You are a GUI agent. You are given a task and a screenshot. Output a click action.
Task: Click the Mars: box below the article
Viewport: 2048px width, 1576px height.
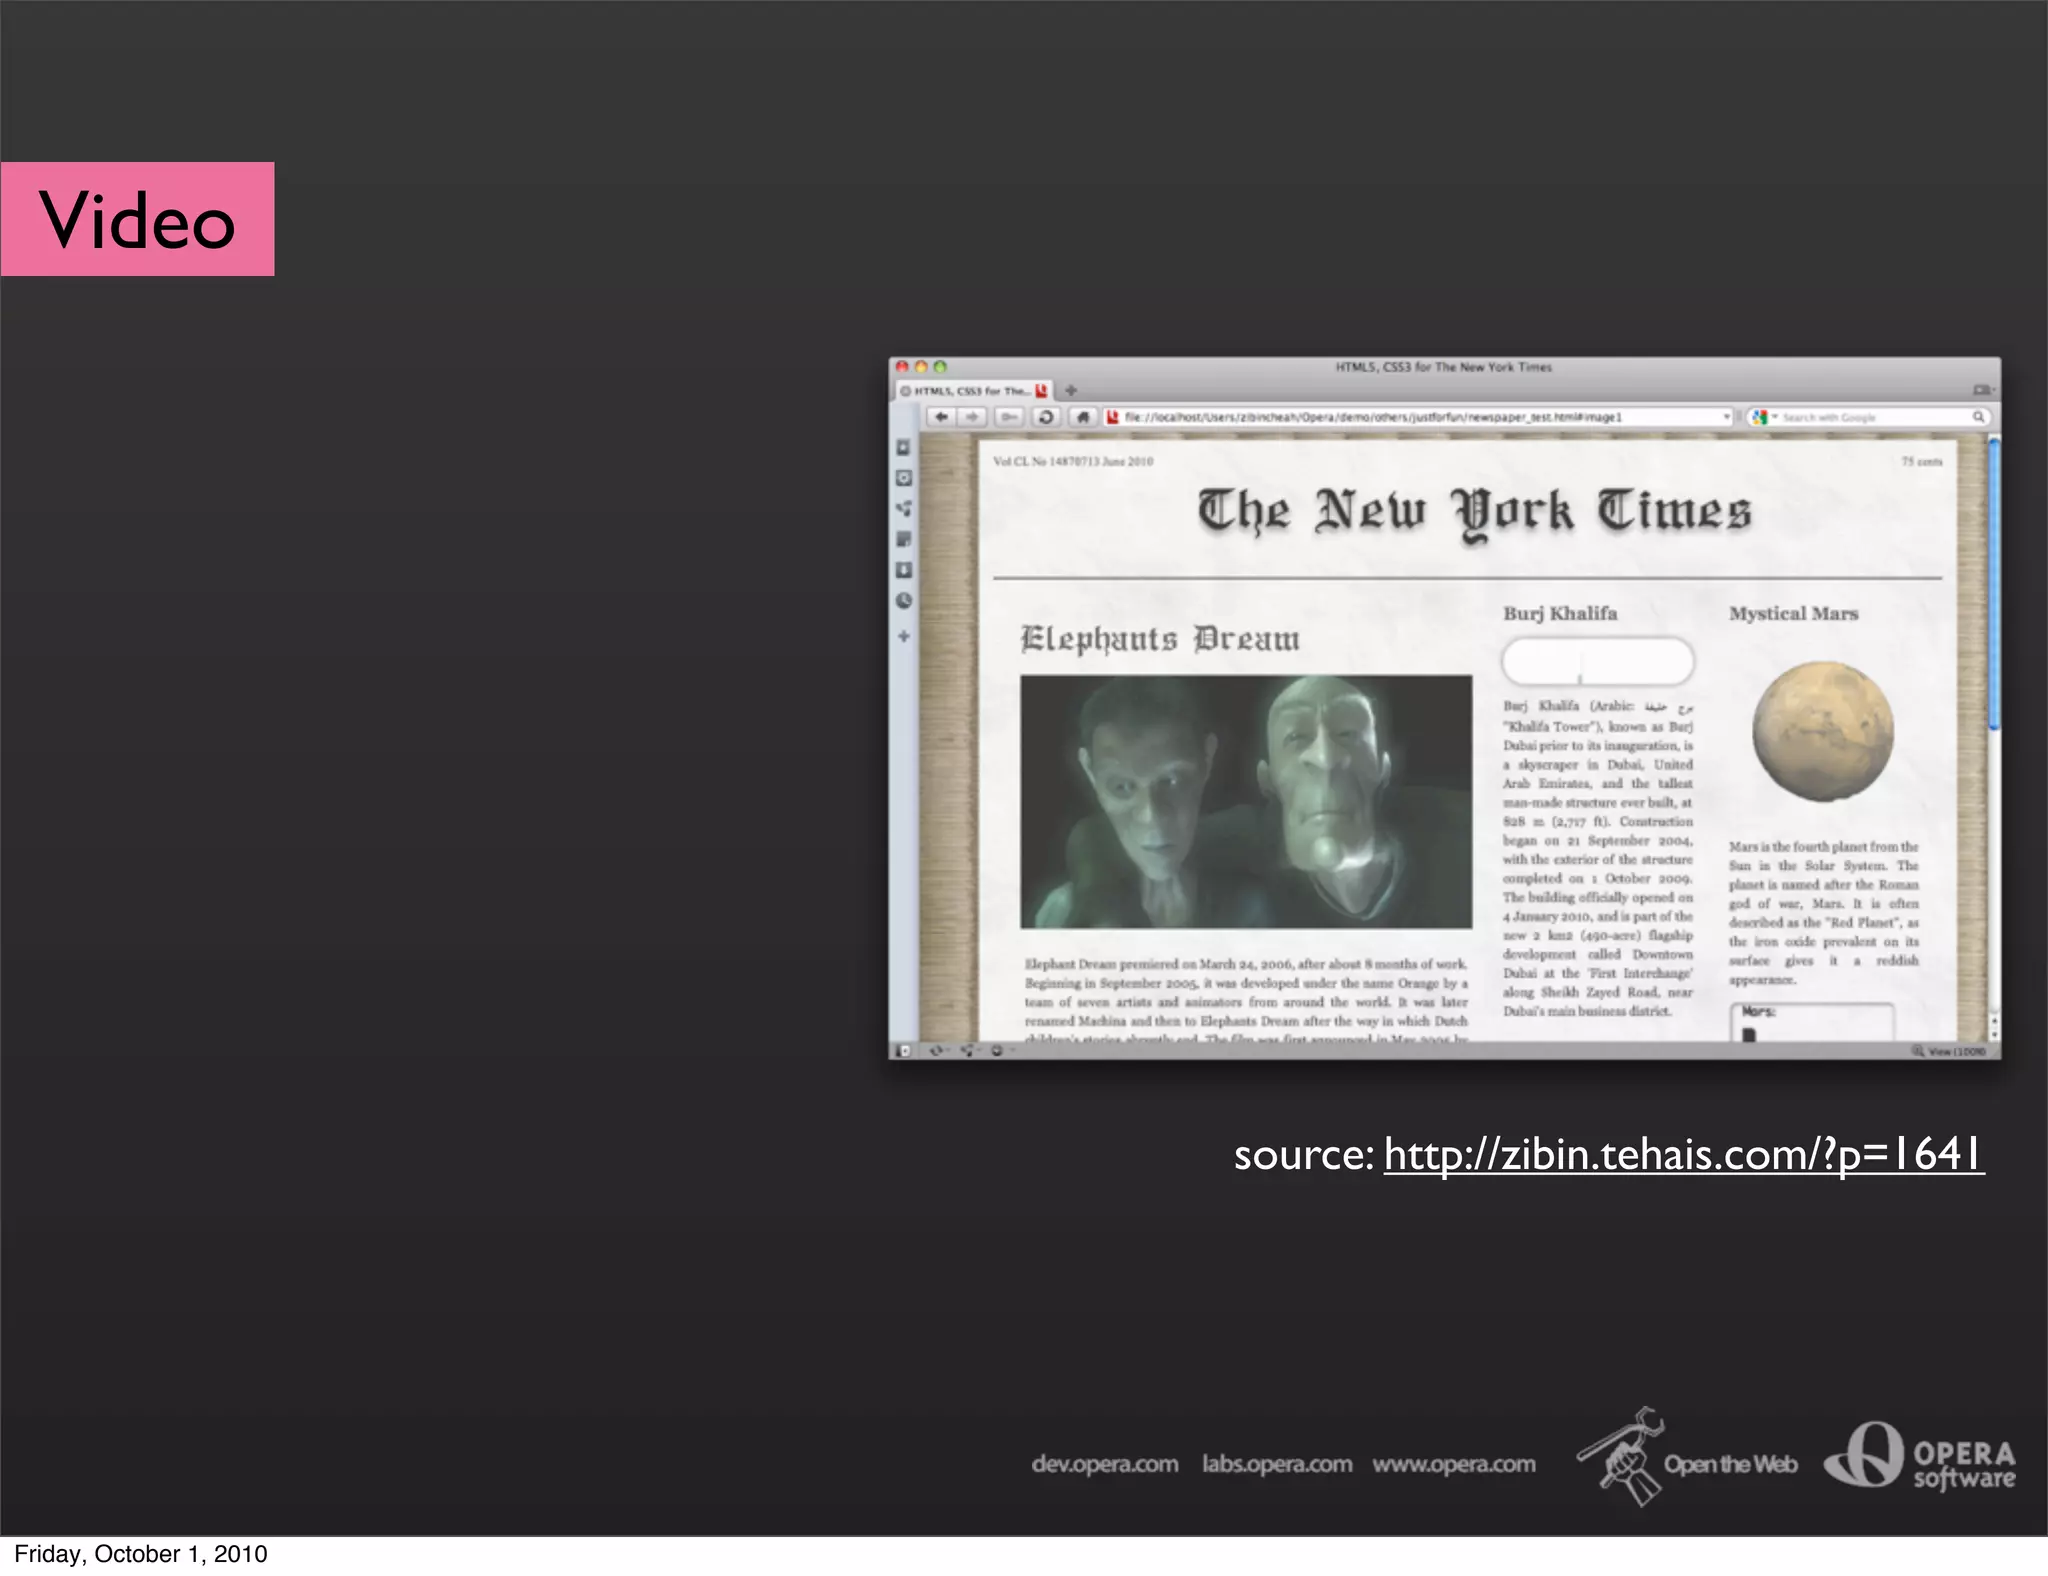tap(1812, 1021)
